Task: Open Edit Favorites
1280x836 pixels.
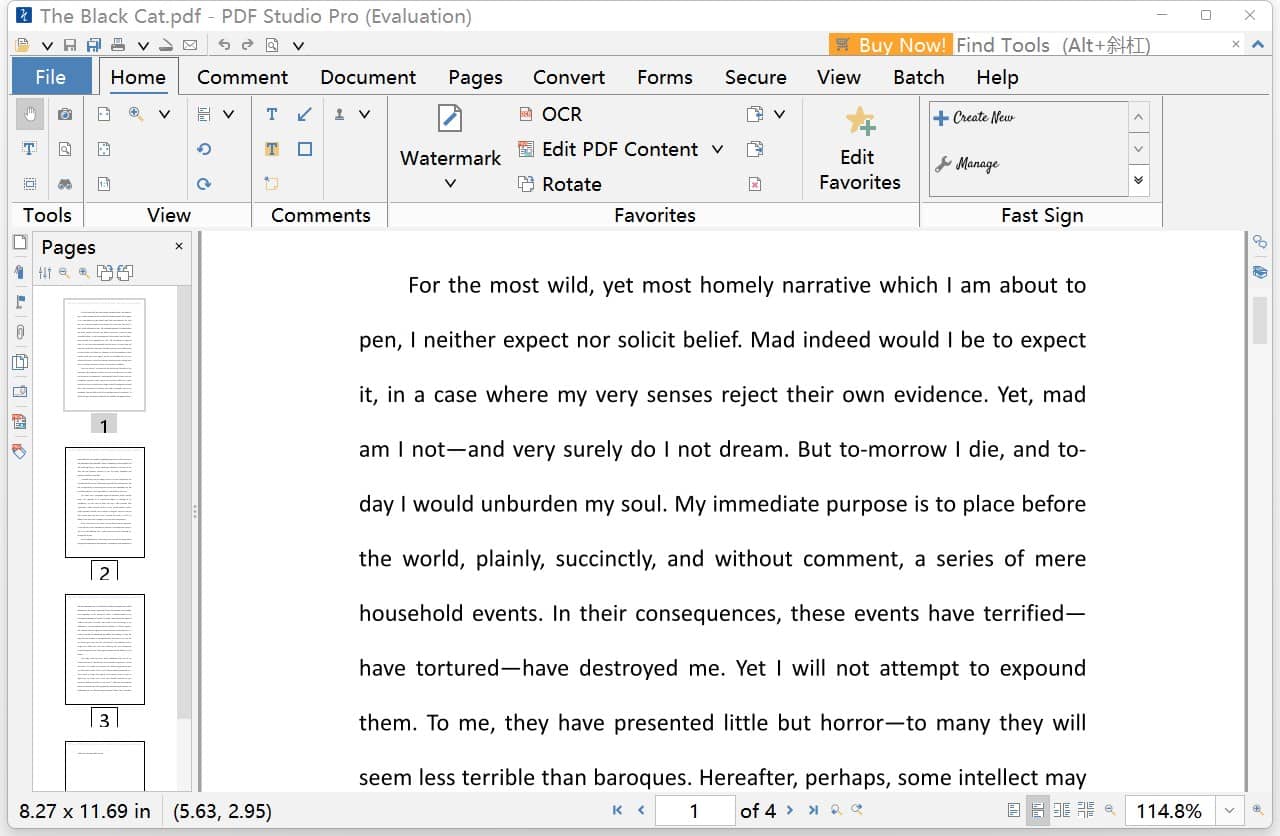Action: (860, 149)
